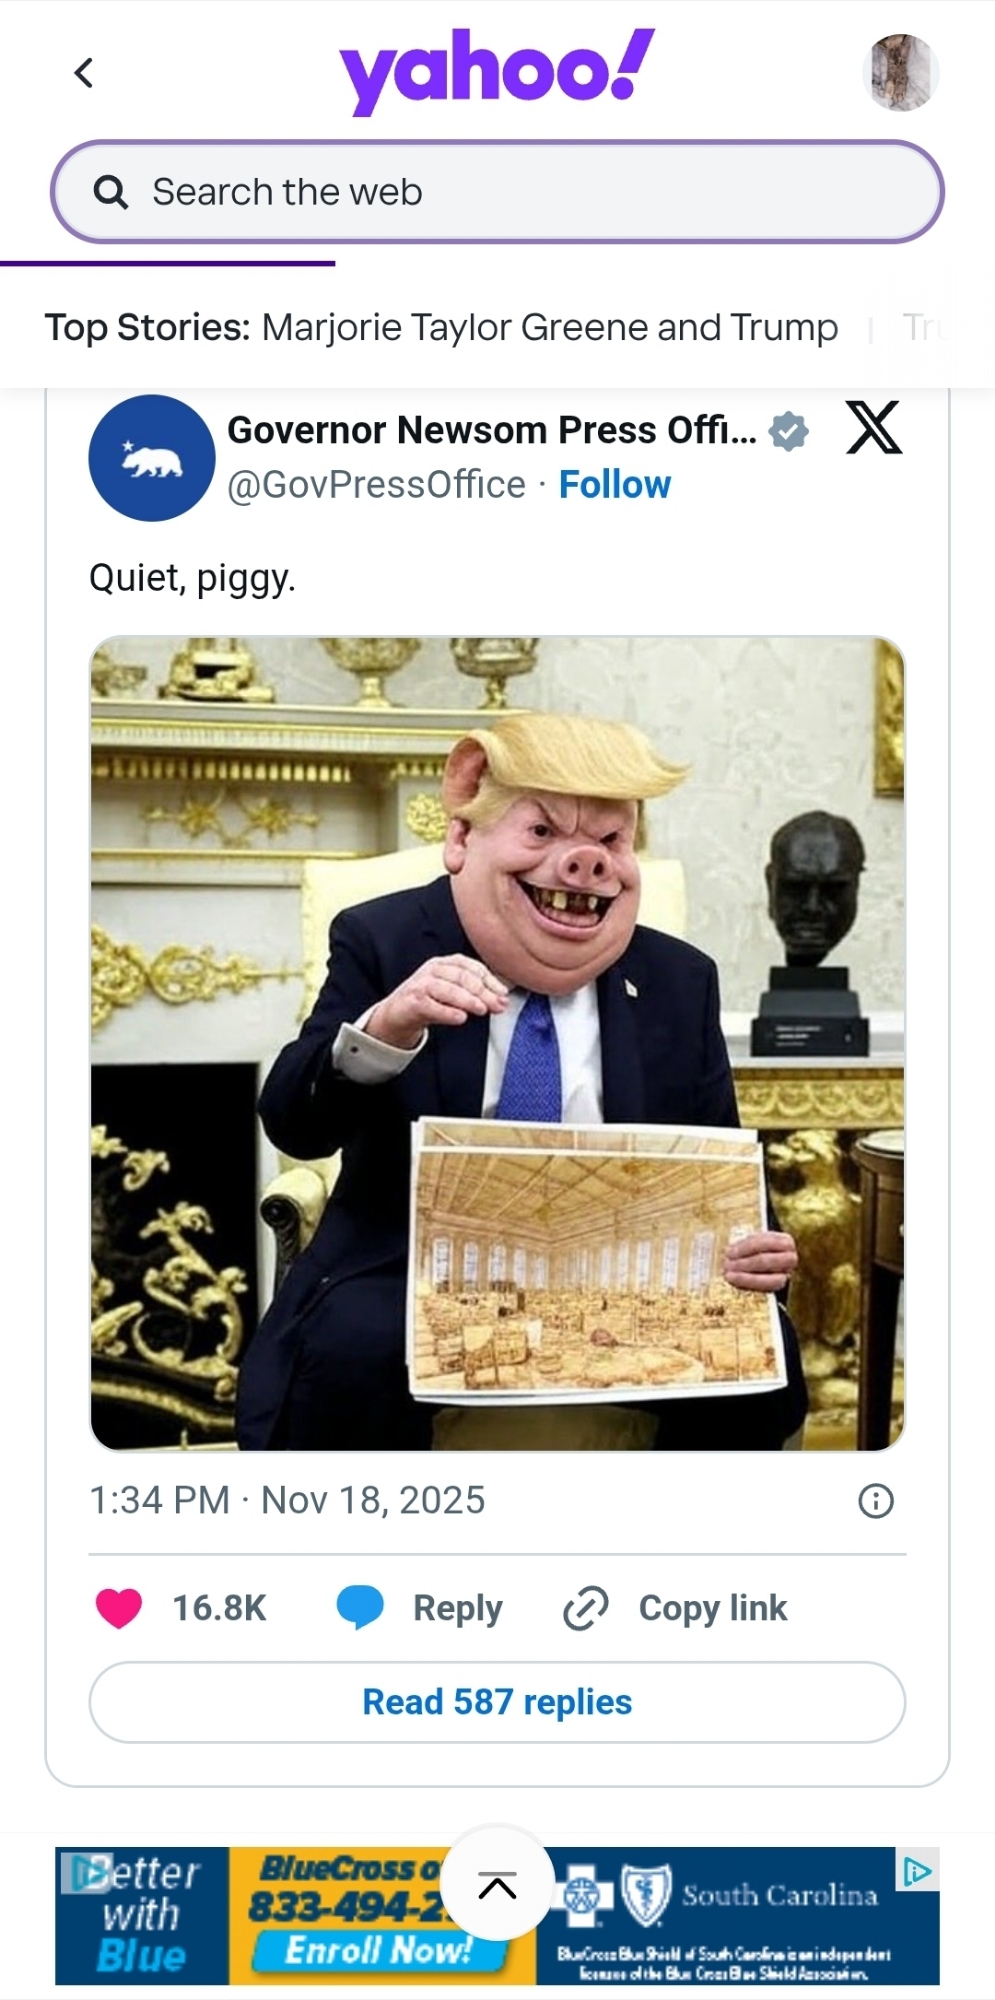Screen dimensions: 995x2000
Task: Open Marjorie Taylor Greene top story
Action: (x=550, y=328)
